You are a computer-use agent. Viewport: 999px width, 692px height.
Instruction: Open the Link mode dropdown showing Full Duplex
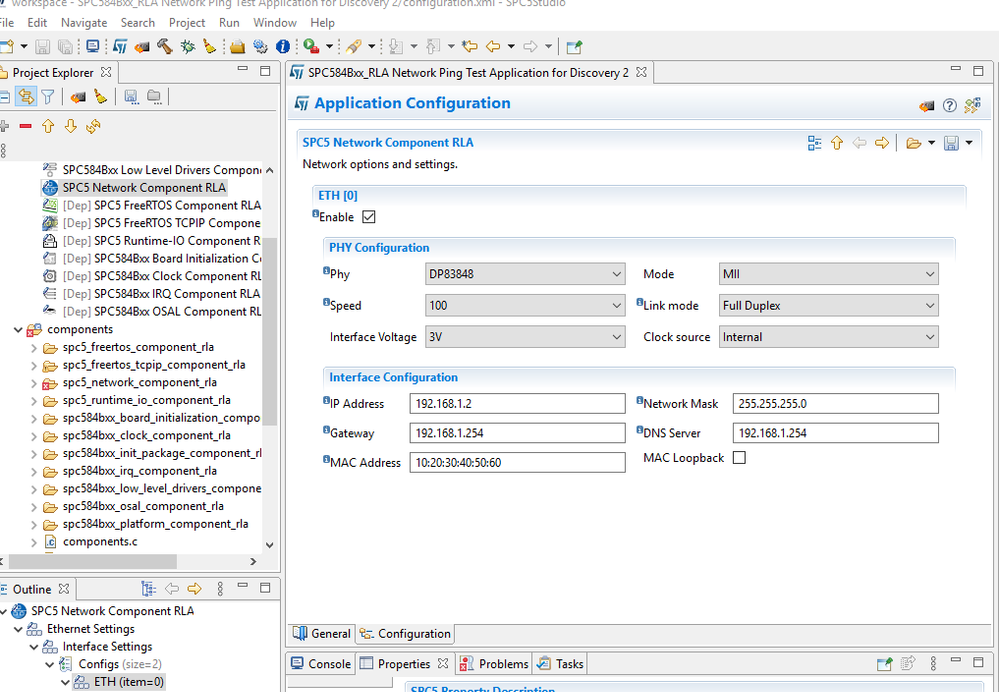828,305
